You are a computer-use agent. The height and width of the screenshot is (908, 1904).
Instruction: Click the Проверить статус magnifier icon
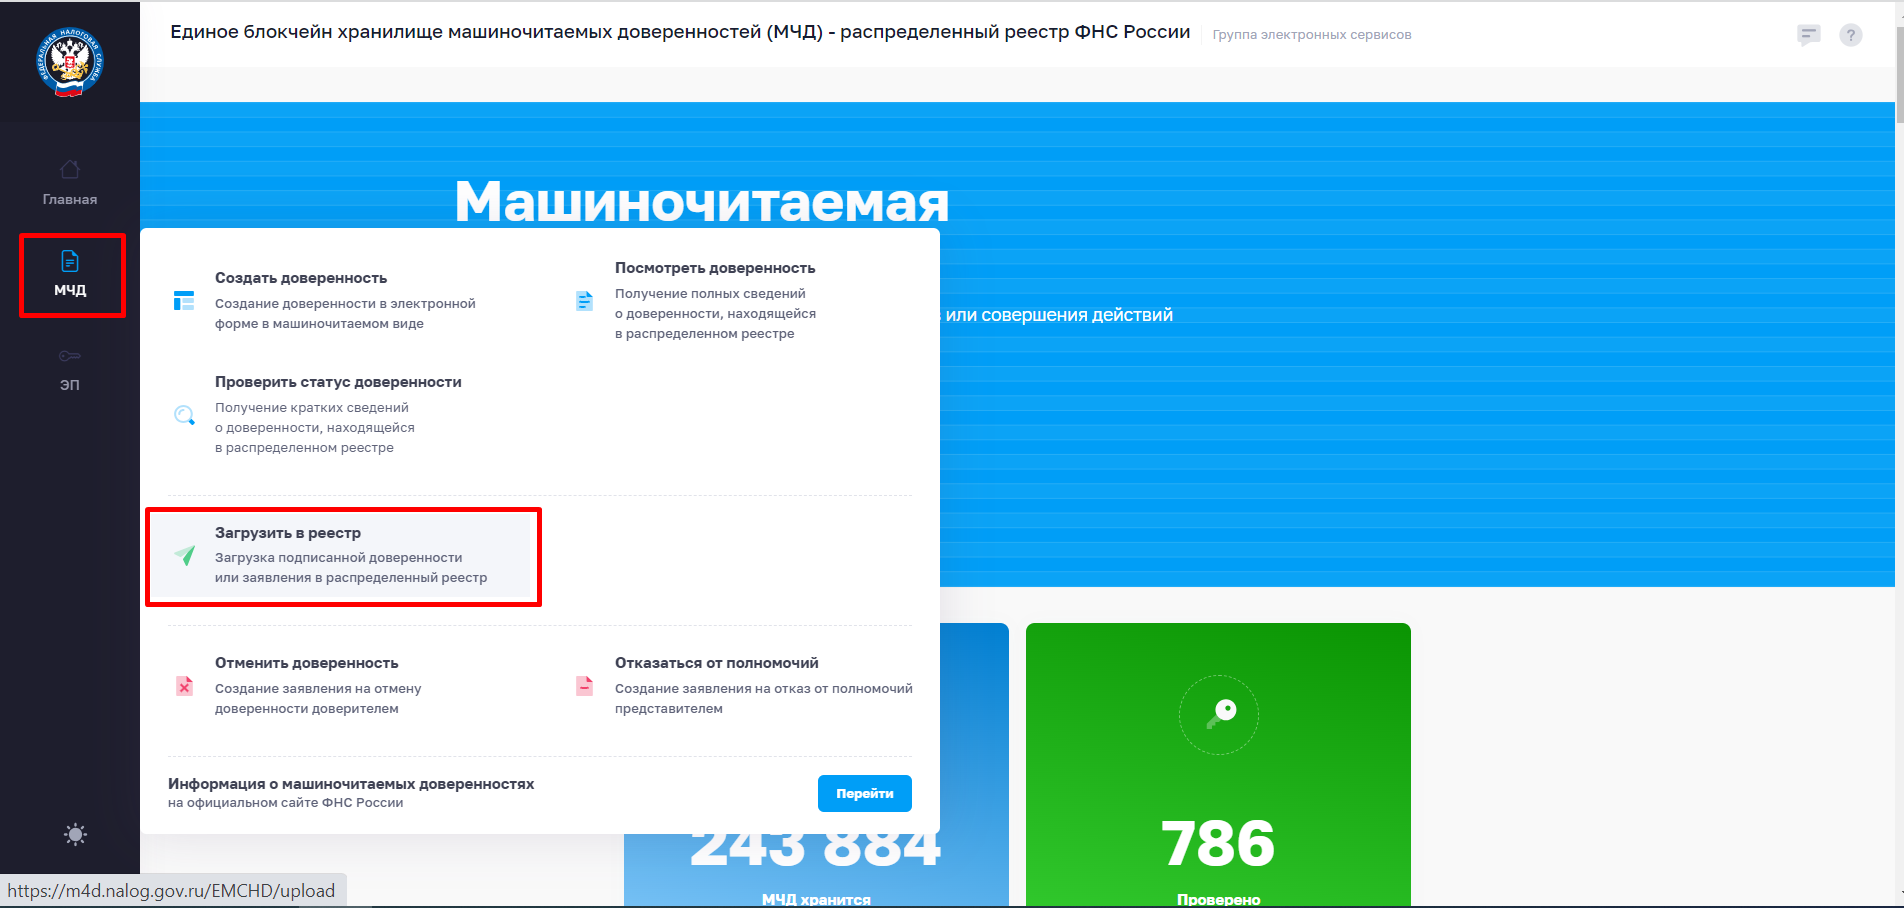[x=185, y=415]
